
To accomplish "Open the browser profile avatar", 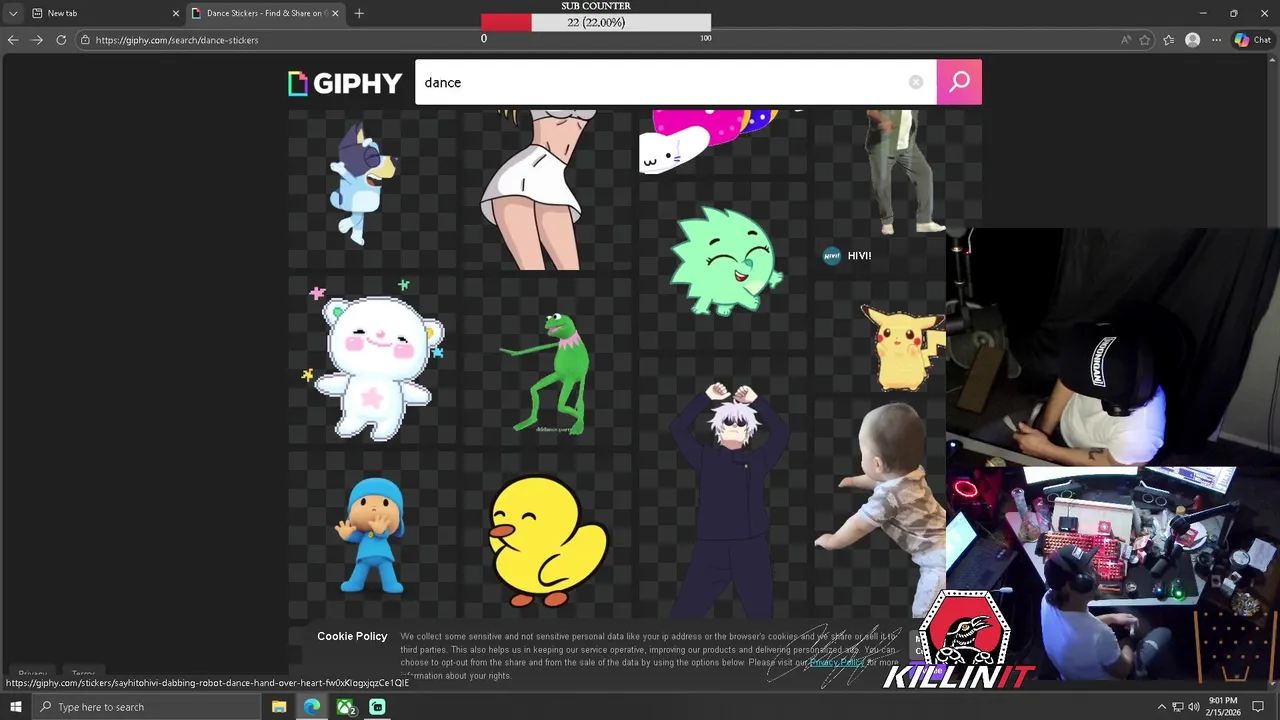I will pos(1192,40).
